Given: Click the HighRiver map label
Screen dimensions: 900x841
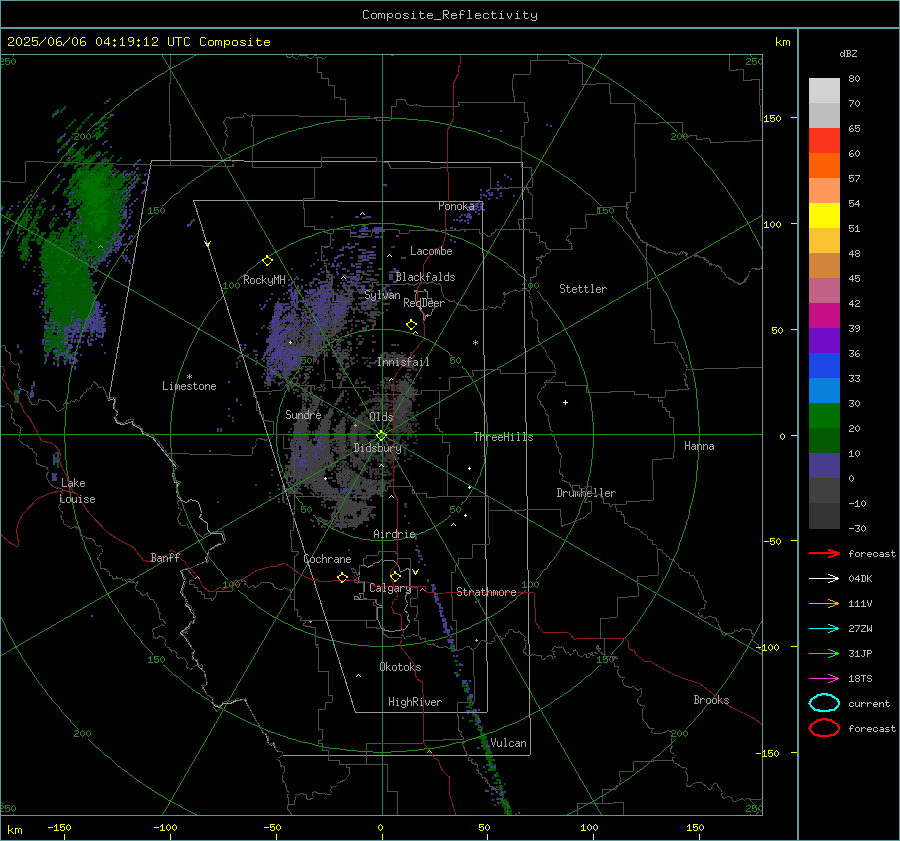Looking at the screenshot, I should pos(415,702).
